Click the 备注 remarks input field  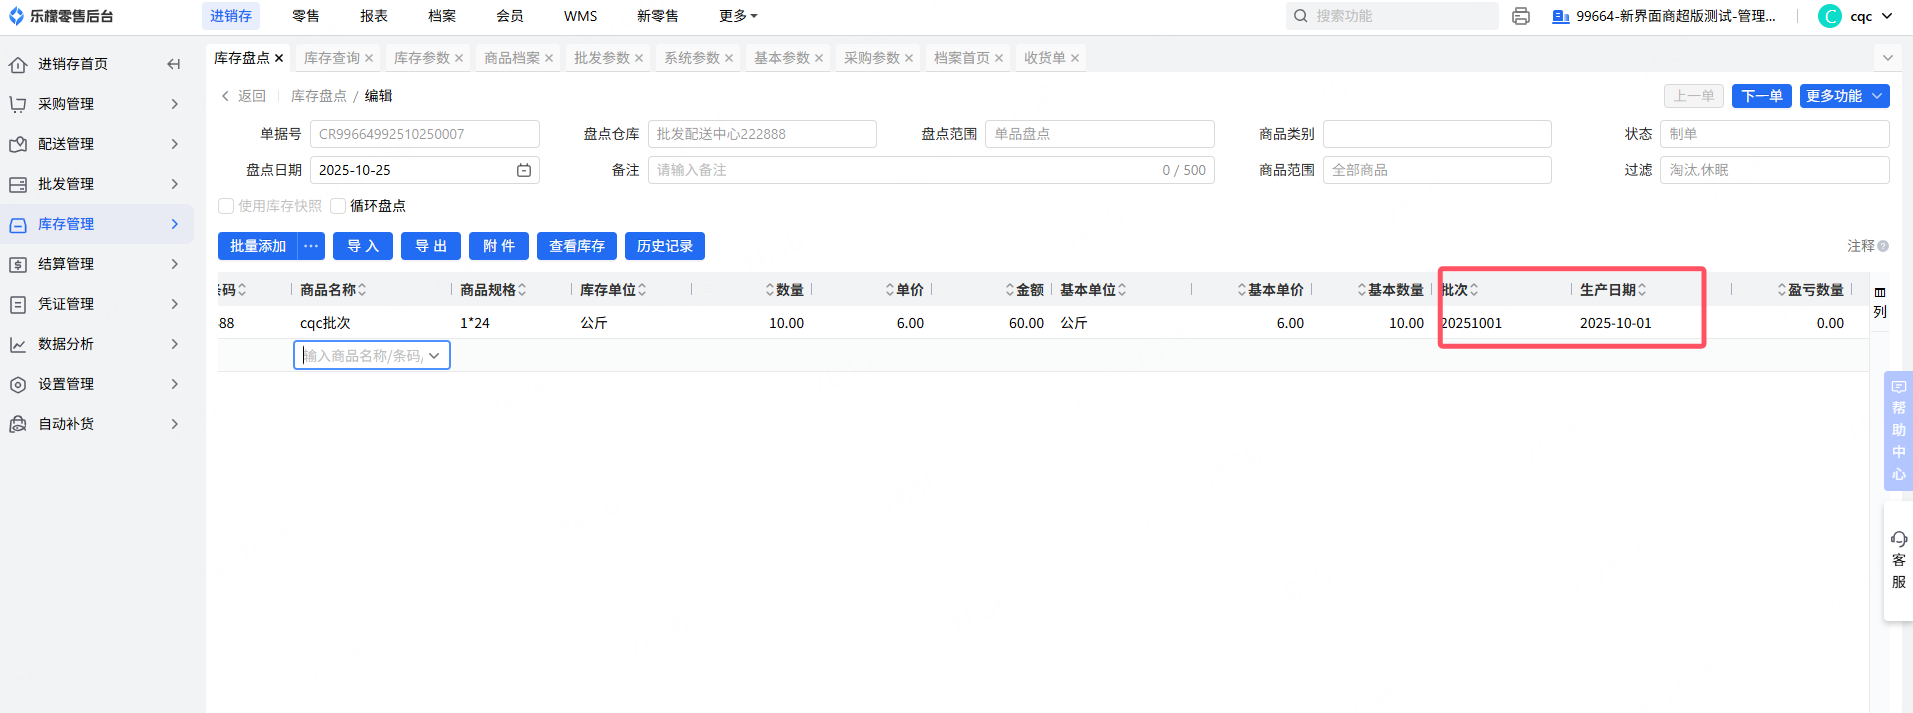931,170
